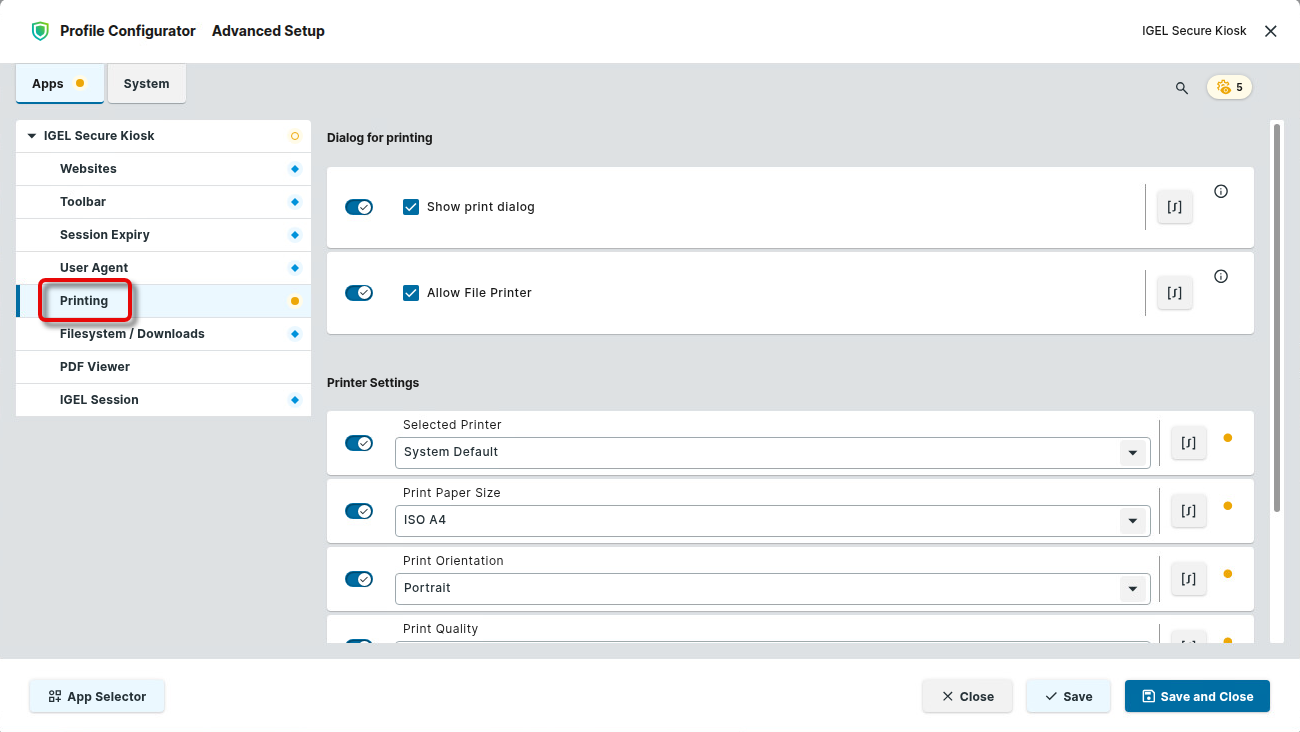Collapse the IGEL Secure Kiosk tree
This screenshot has height=732, width=1300.
click(32, 136)
